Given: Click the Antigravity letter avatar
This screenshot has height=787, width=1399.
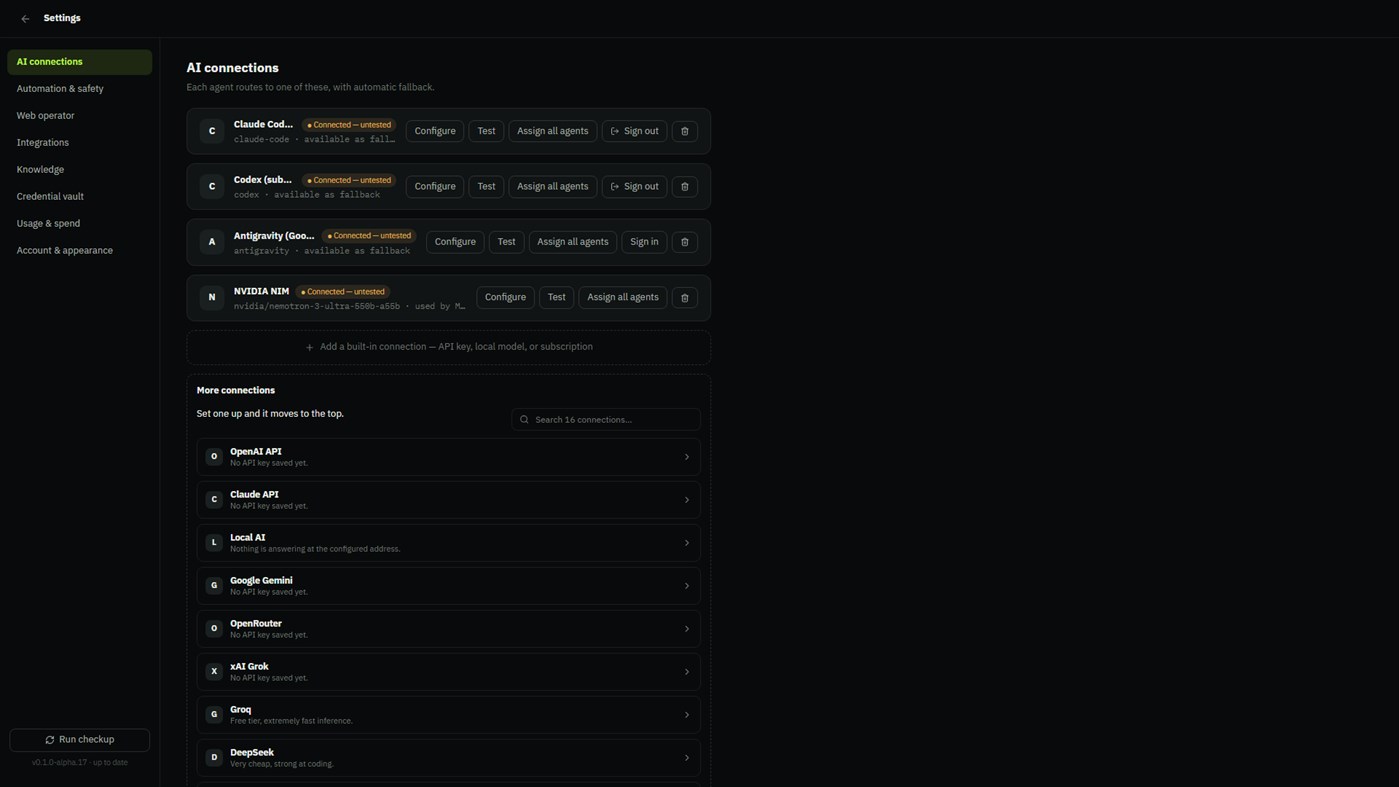Looking at the screenshot, I should point(212,242).
